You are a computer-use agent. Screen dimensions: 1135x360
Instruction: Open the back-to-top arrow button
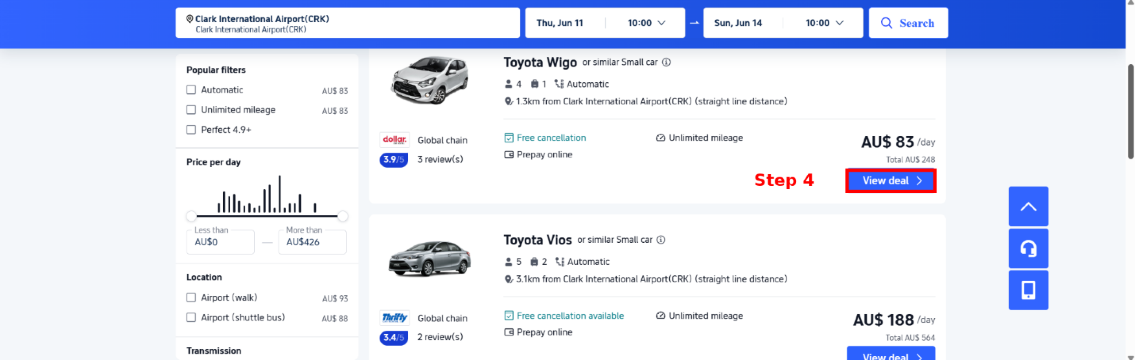tap(1028, 206)
